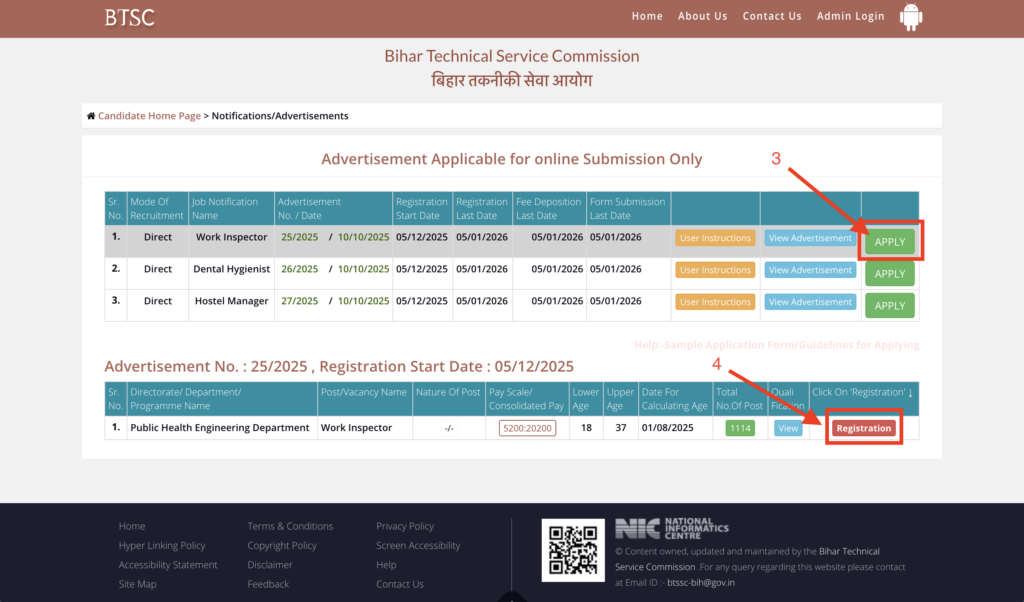
Task: Open the Privacy Policy footer link
Action: tap(405, 526)
